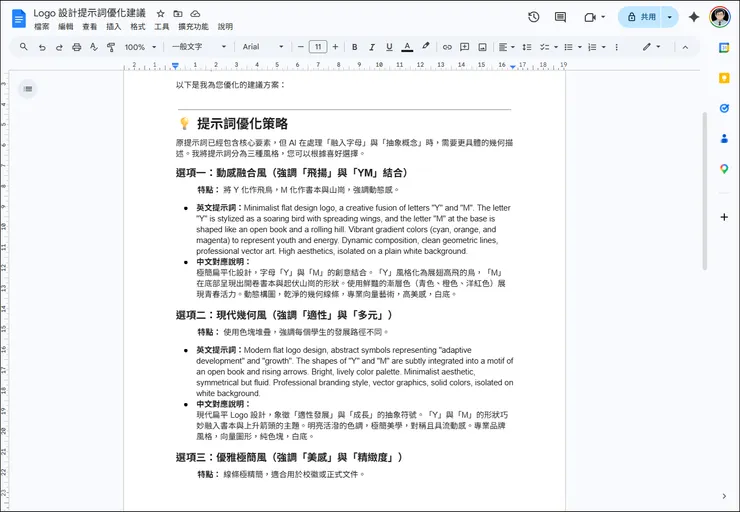
Task: Open the checklist menu dropdown
Action: point(548,47)
